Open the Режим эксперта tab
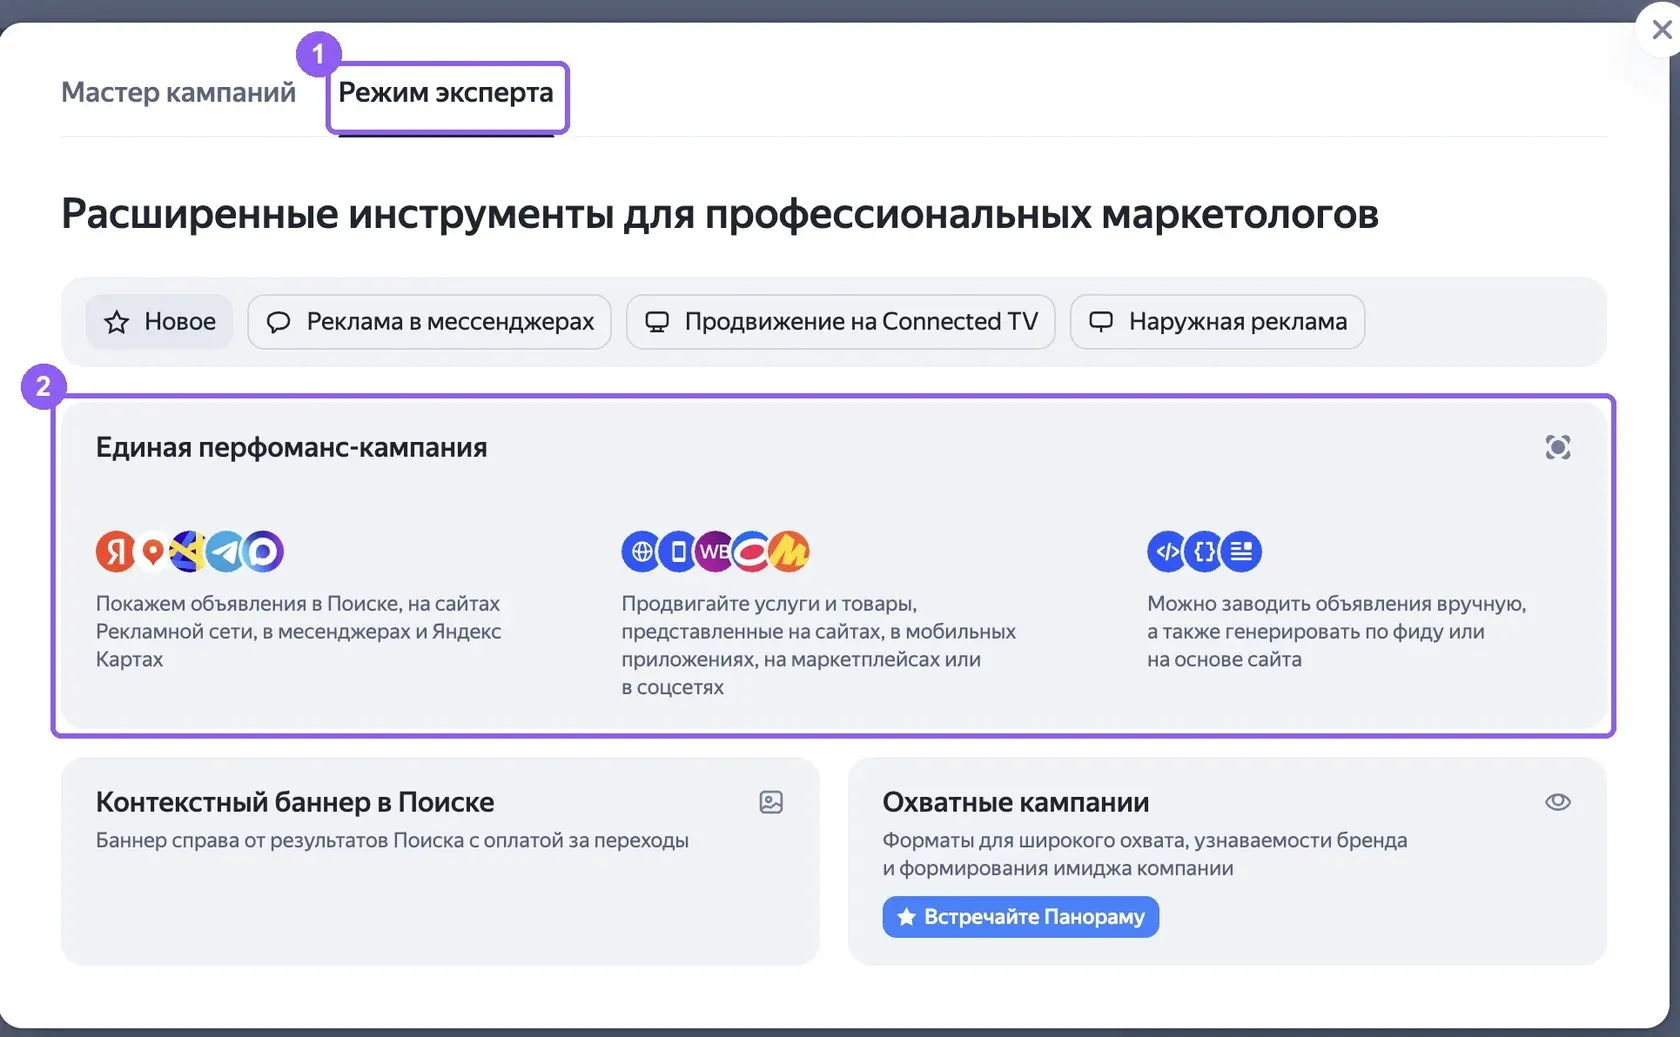 (x=446, y=92)
